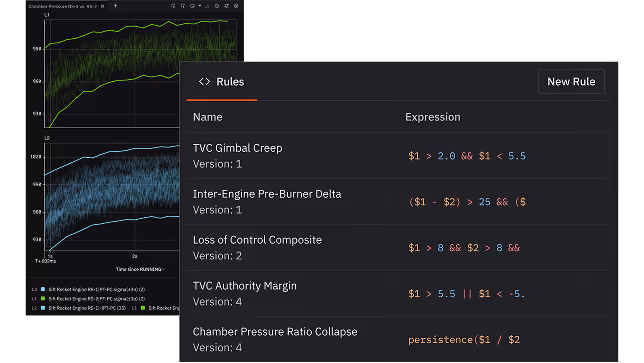Click the code brackets icon beside Rules

pyautogui.click(x=205, y=82)
